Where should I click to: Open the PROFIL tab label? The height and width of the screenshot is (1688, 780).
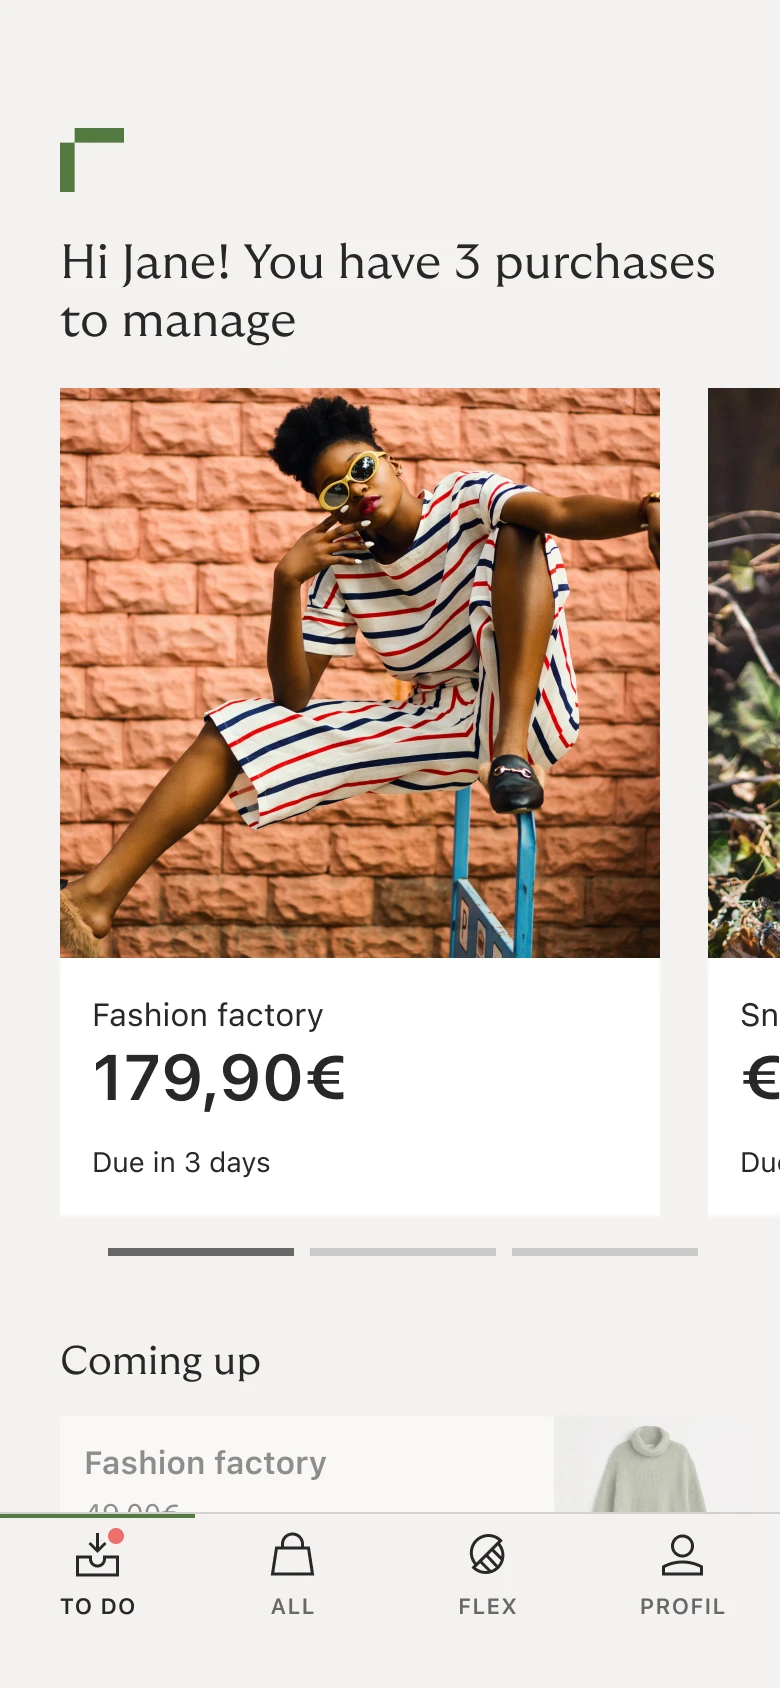(x=682, y=1606)
